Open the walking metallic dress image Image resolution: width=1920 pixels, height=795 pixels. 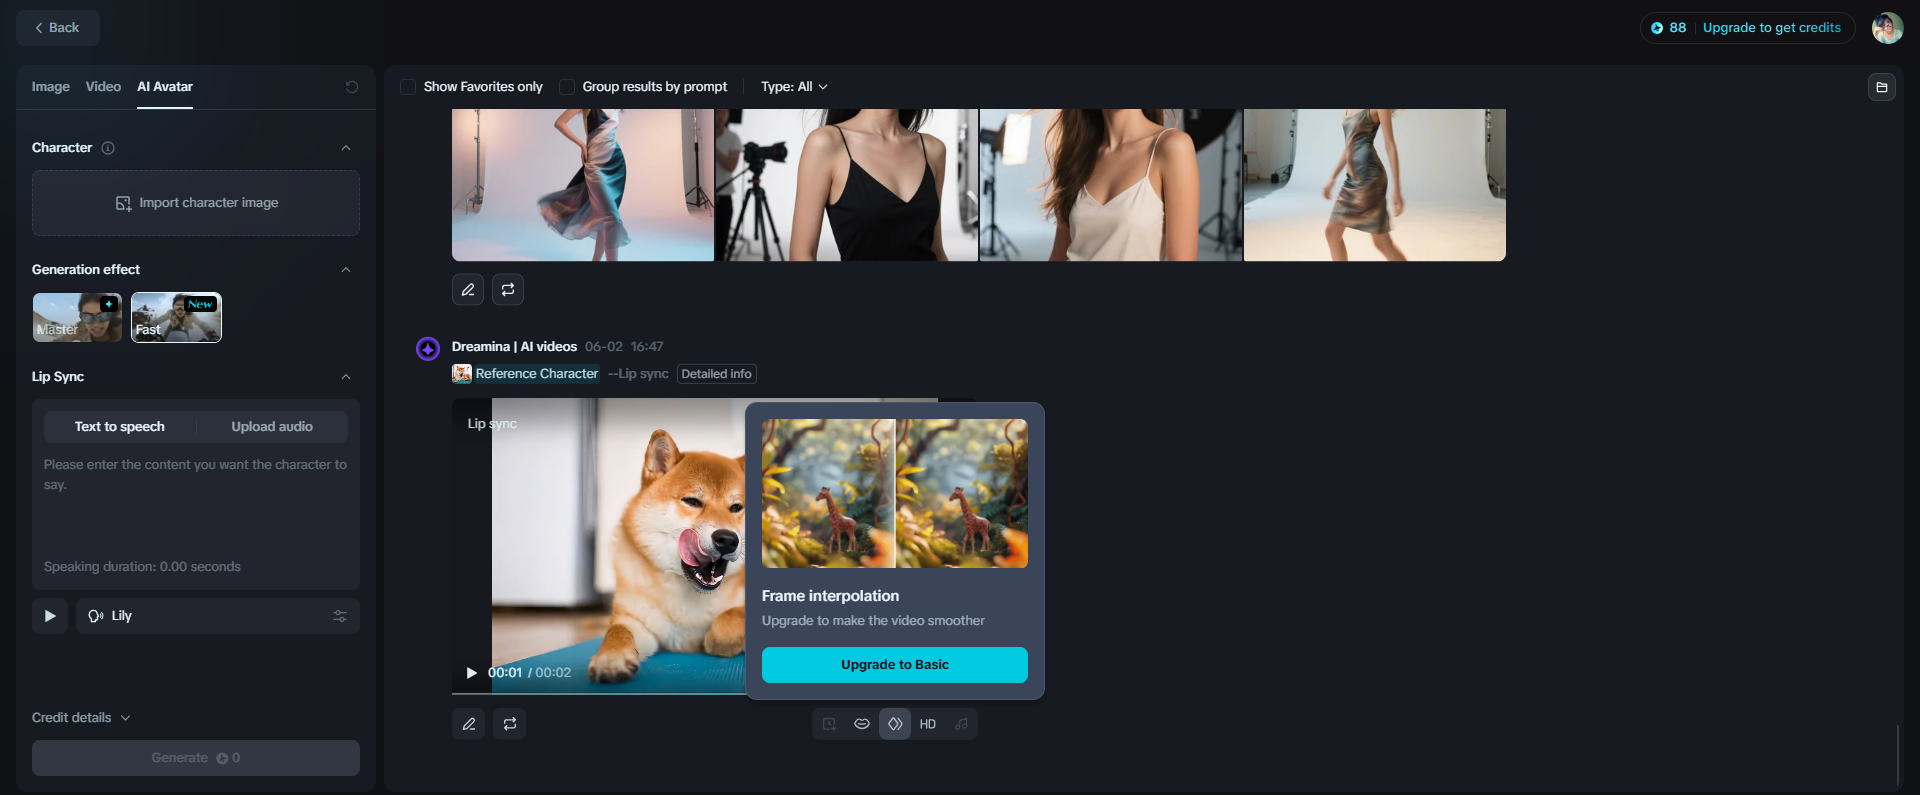coord(1375,185)
